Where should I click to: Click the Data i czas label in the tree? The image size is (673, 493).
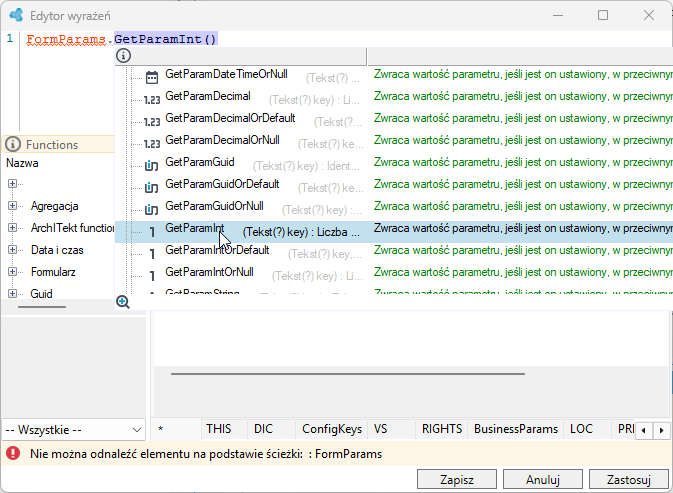click(57, 250)
